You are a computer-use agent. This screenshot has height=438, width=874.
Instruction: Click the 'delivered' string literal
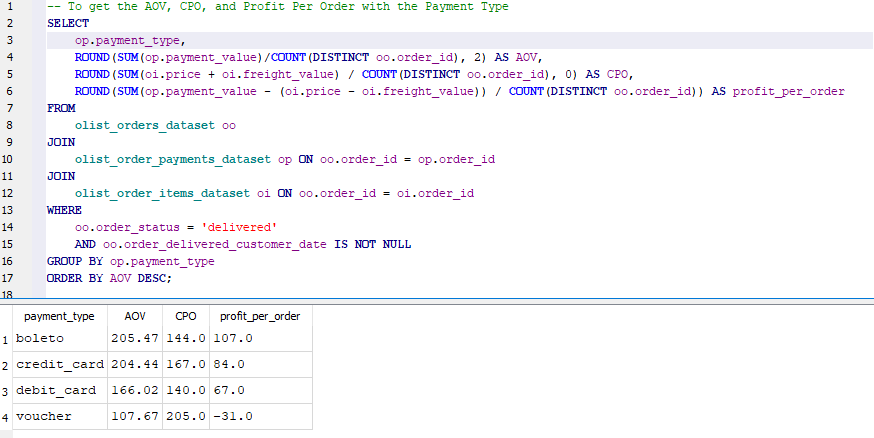[x=240, y=227]
